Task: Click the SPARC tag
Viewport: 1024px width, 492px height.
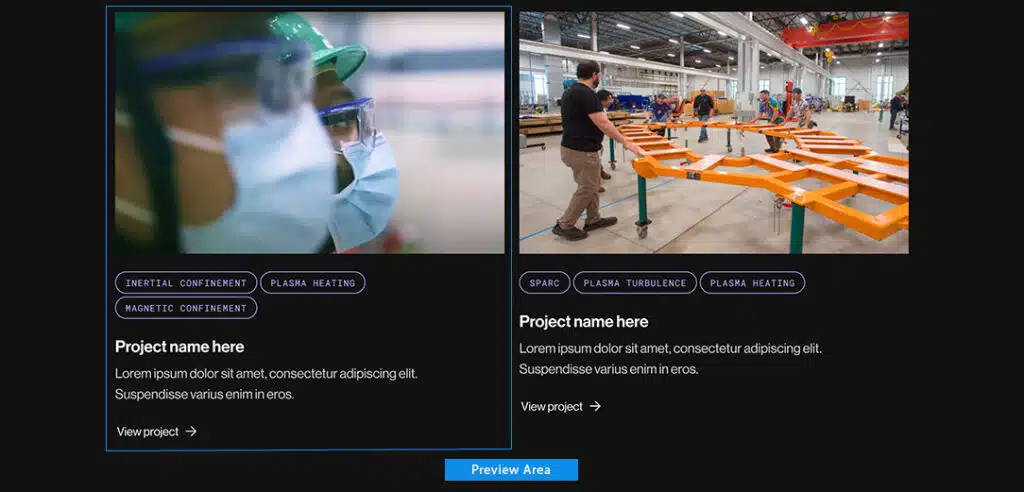Action: pyautogui.click(x=545, y=283)
